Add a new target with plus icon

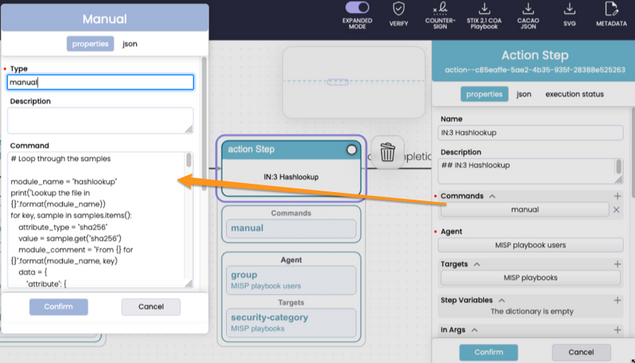617,264
